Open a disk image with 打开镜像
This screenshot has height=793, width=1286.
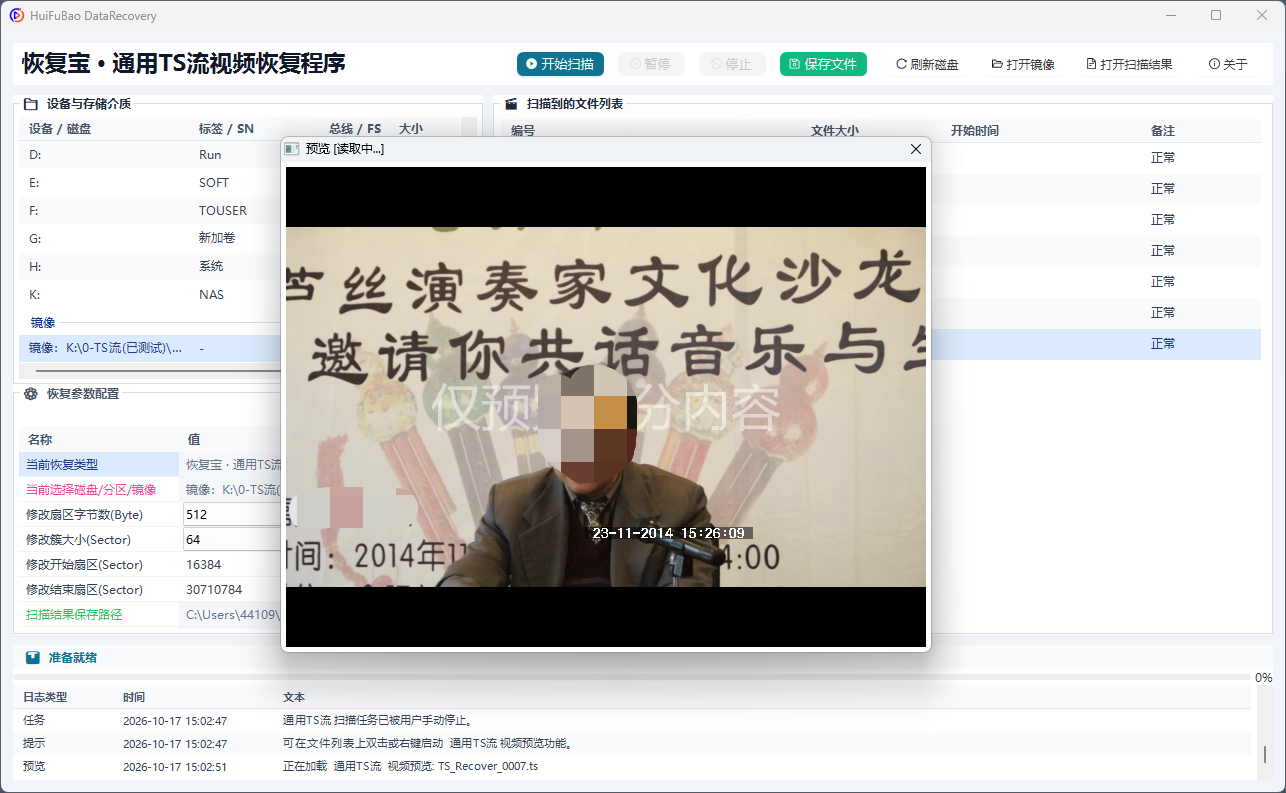click(1023, 64)
